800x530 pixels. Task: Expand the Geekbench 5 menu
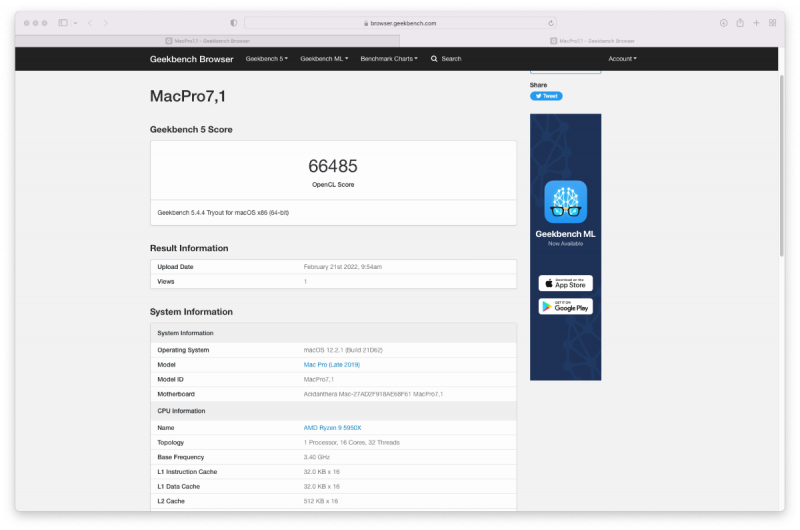tap(266, 59)
